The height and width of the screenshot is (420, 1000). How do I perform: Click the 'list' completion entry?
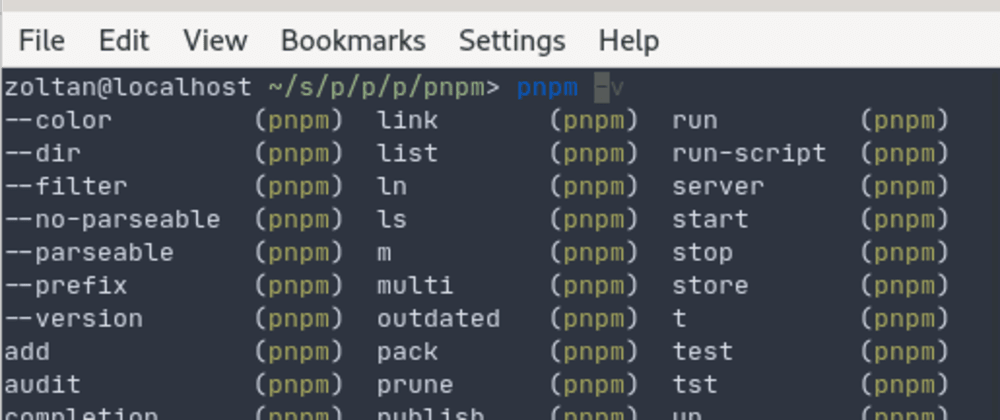pos(408,154)
